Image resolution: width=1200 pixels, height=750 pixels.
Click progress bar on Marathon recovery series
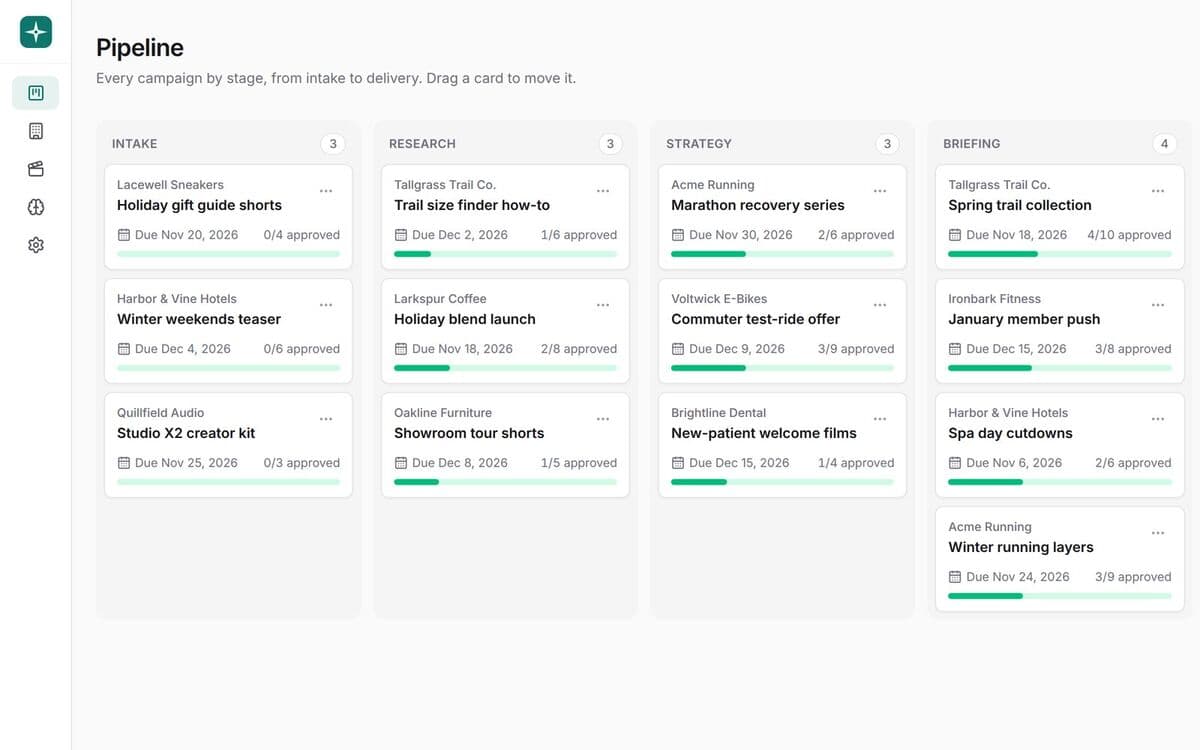coord(782,254)
